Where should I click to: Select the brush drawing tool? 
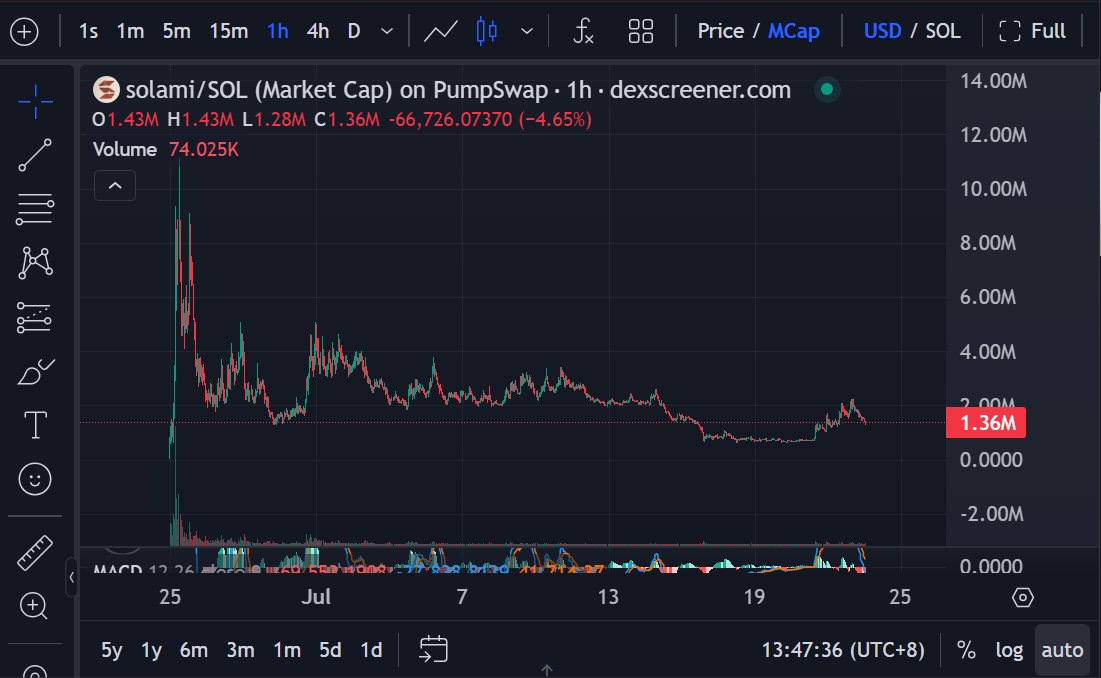[35, 371]
